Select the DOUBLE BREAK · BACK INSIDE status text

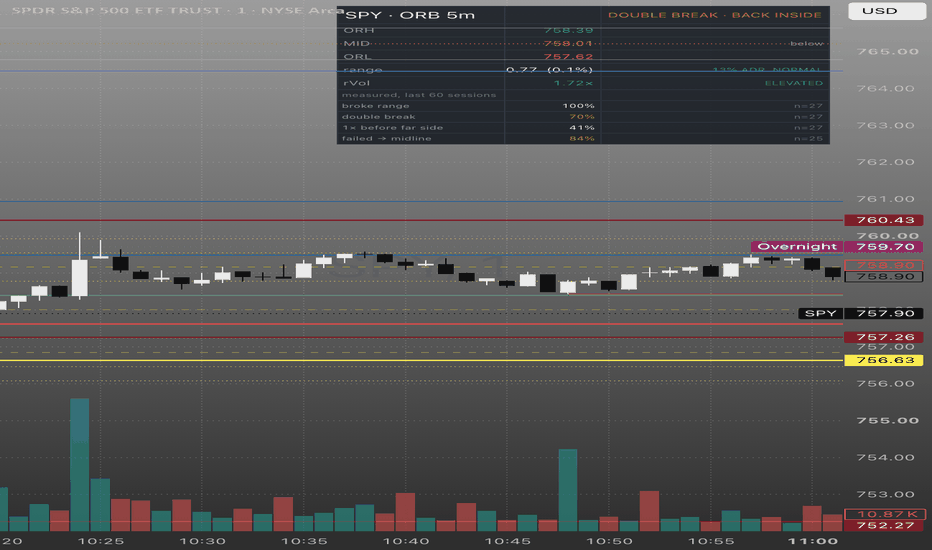coord(714,15)
